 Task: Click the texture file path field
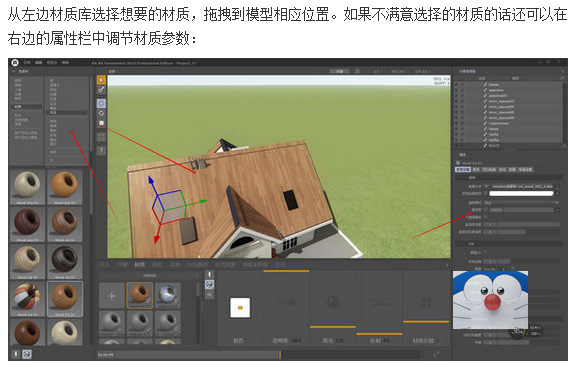[x=522, y=187]
